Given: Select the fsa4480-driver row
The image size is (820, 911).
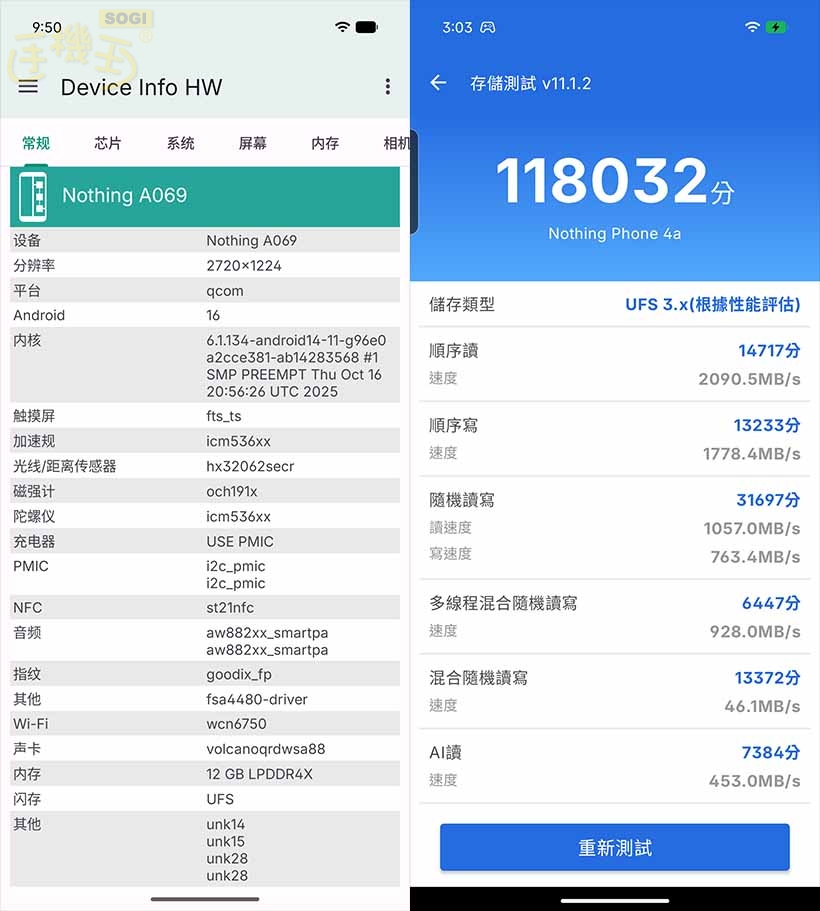Looking at the screenshot, I should [x=205, y=699].
